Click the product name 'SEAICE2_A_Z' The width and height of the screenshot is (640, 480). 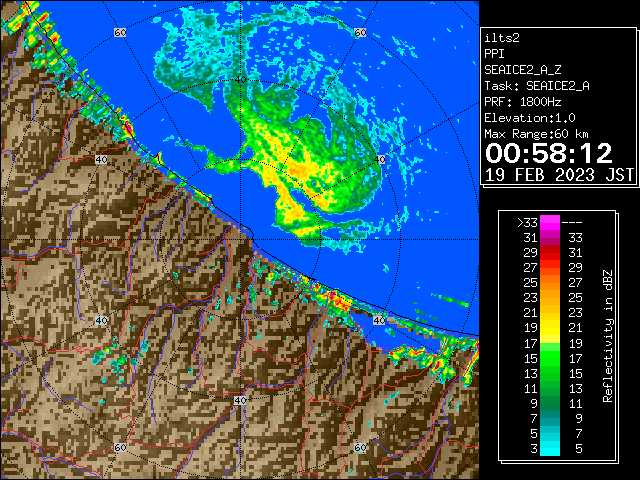(522, 70)
